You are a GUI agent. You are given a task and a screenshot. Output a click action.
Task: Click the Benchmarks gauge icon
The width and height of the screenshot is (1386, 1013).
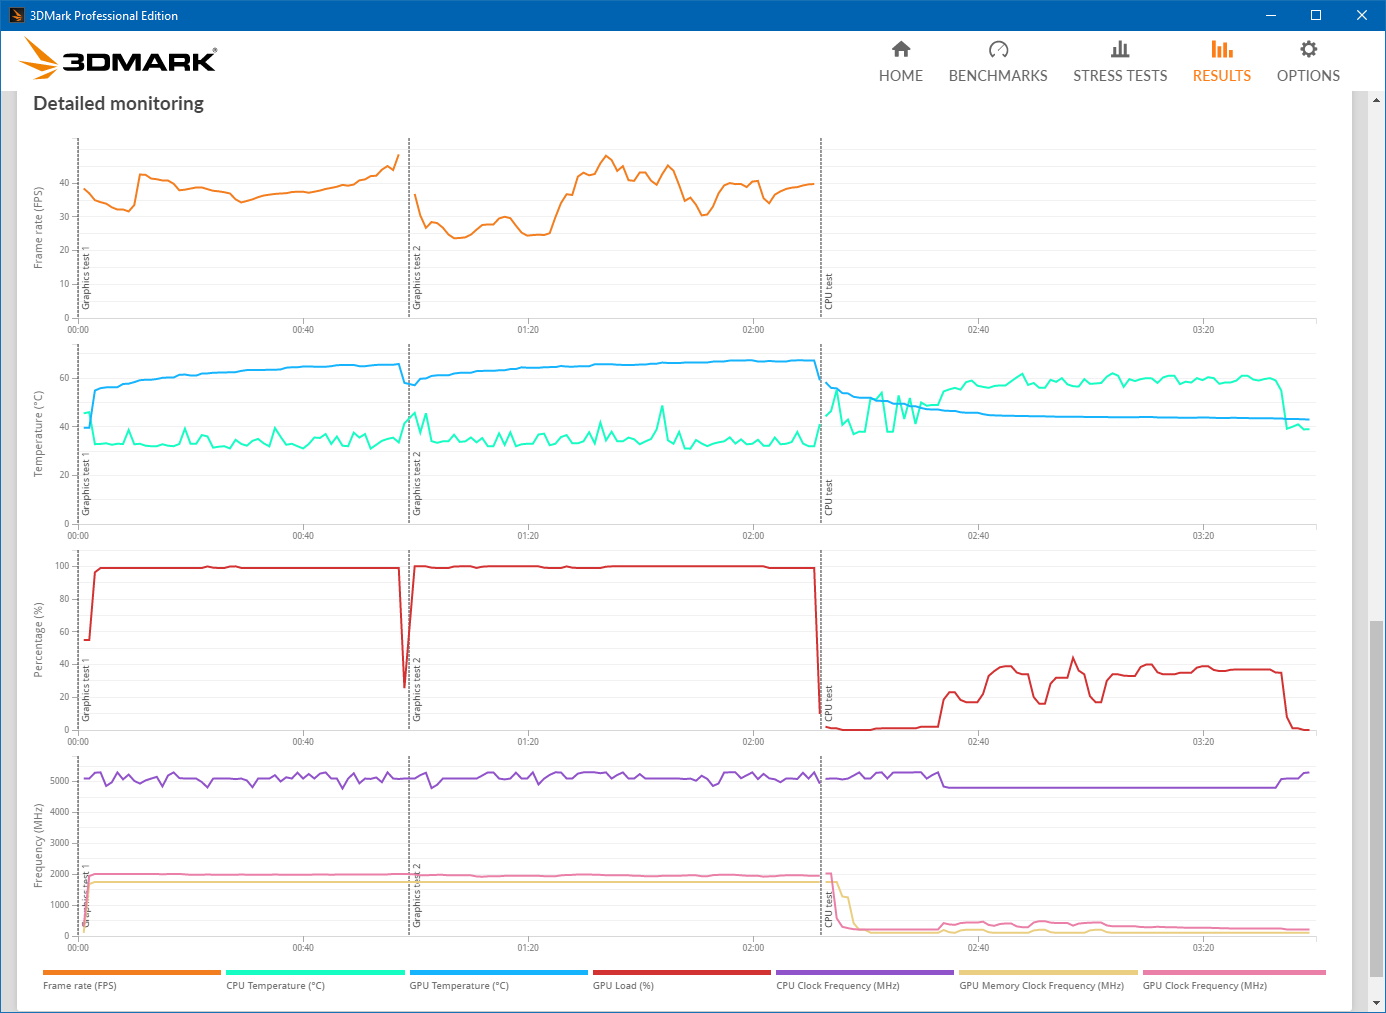[x=998, y=50]
